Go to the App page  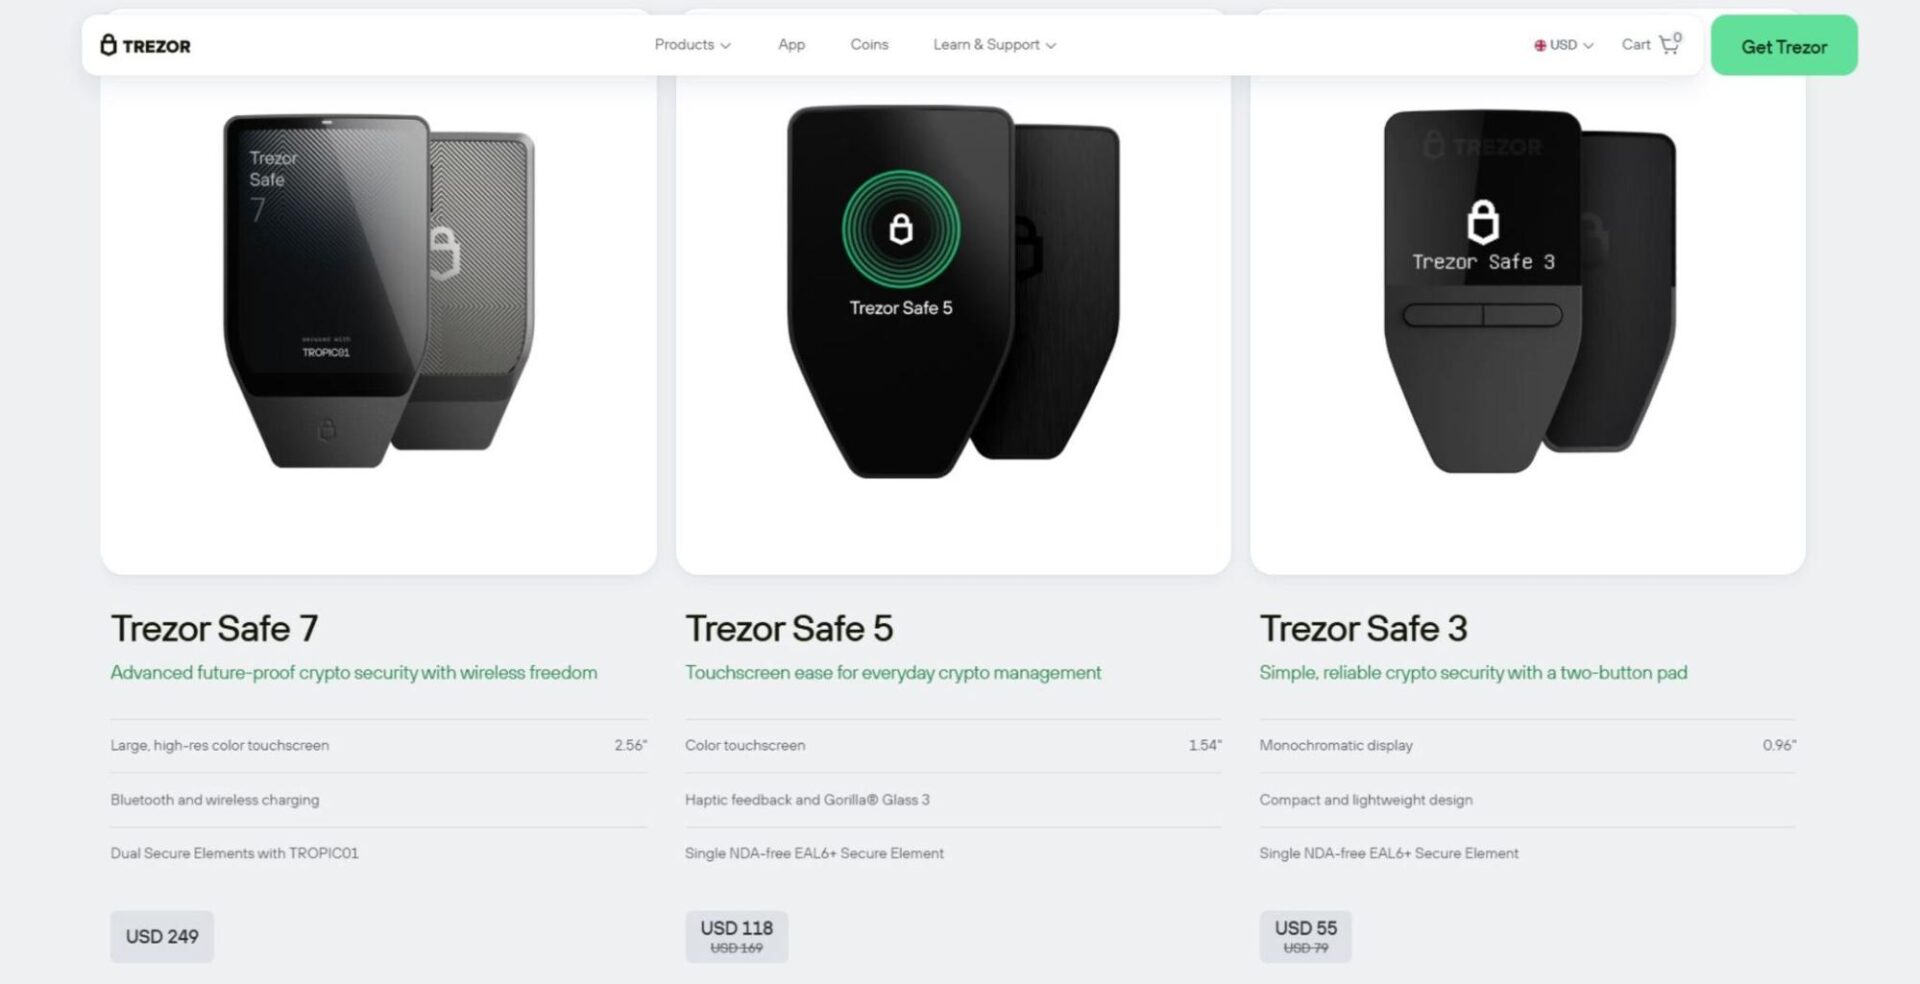(x=791, y=45)
